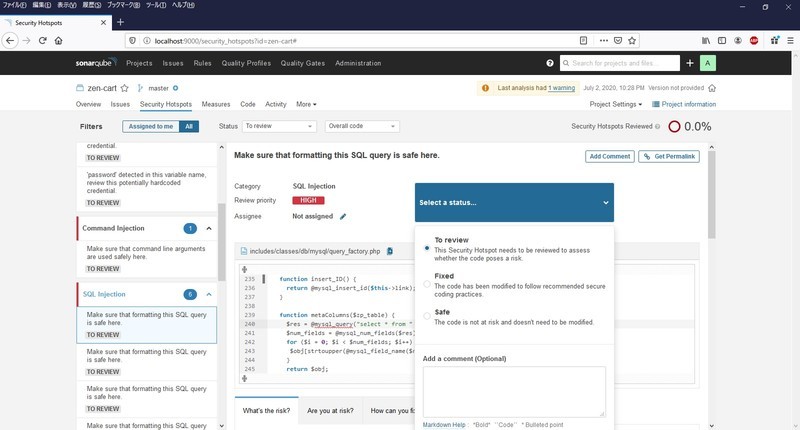
Task: Open master branch selector
Action: (158, 88)
